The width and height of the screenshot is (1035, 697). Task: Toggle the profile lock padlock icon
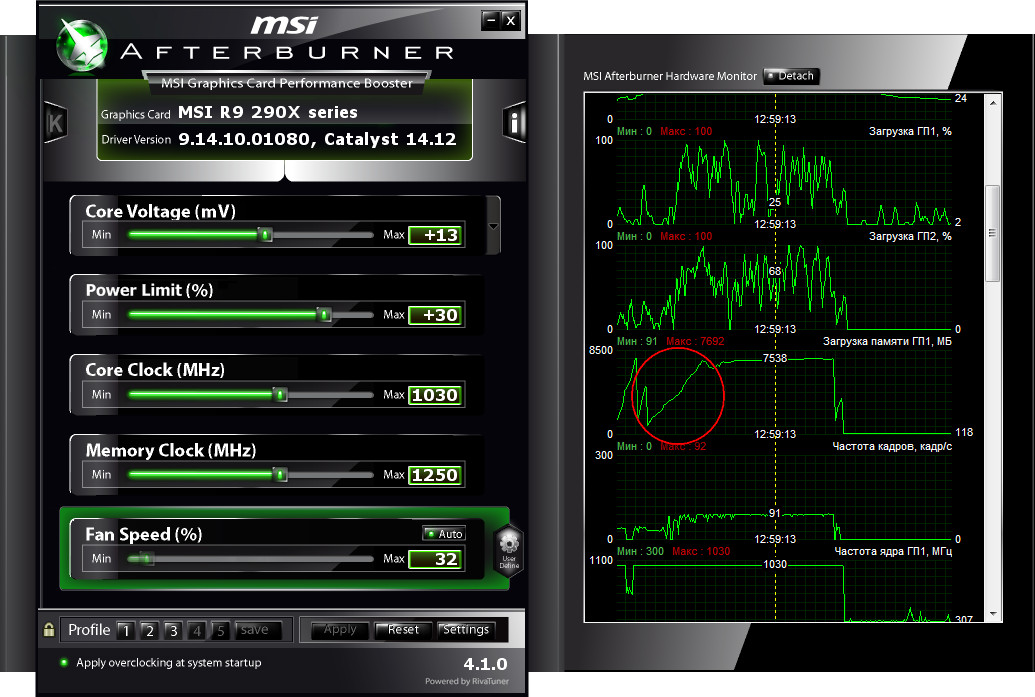click(x=49, y=629)
